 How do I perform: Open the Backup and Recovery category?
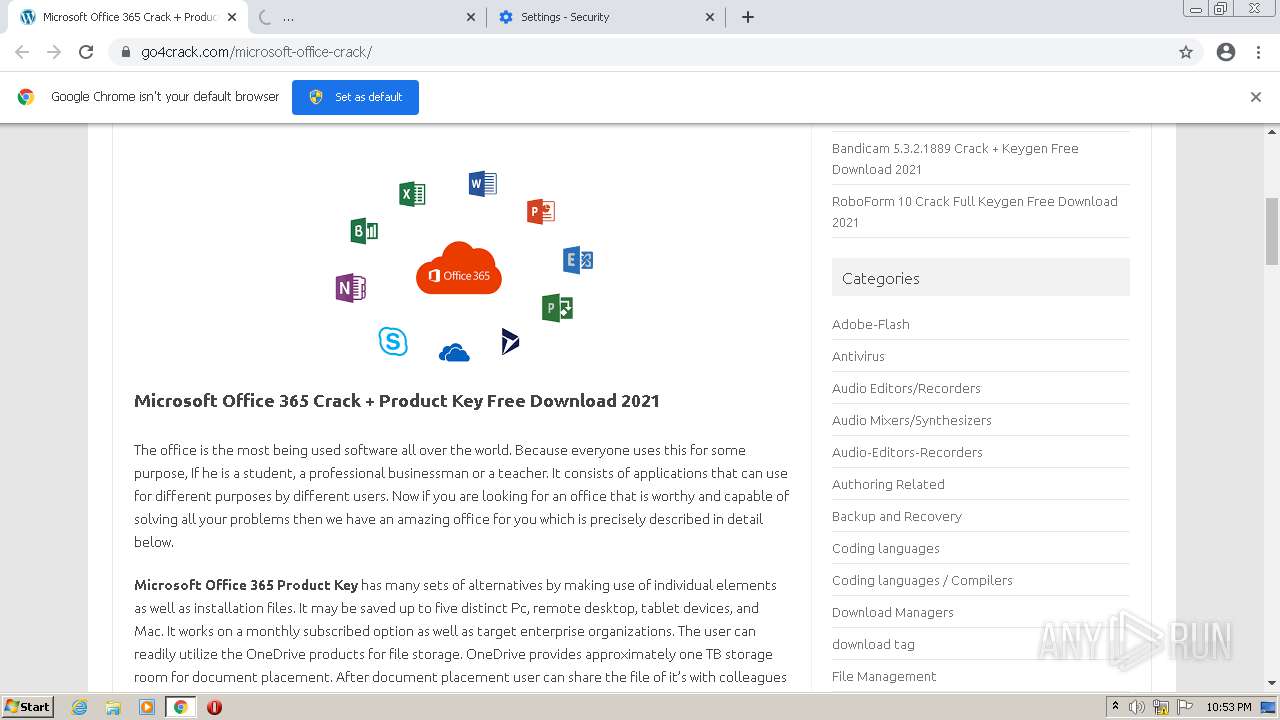pos(897,516)
